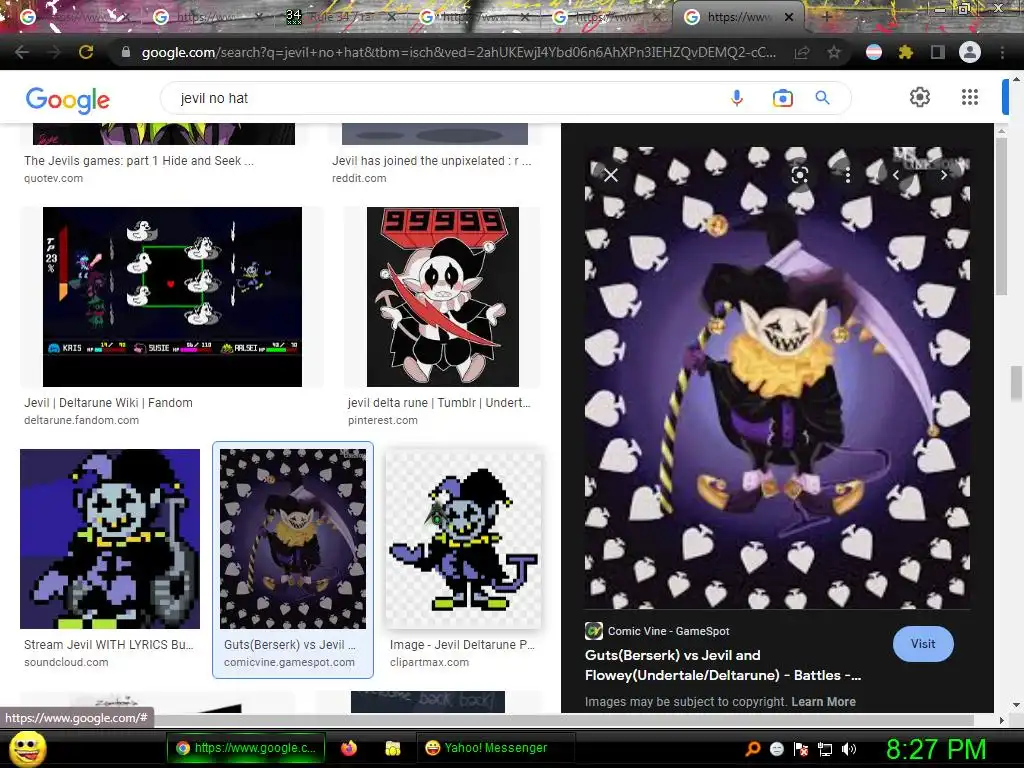Select Pinterest Jevil 99999 thumbnail

[443, 296]
